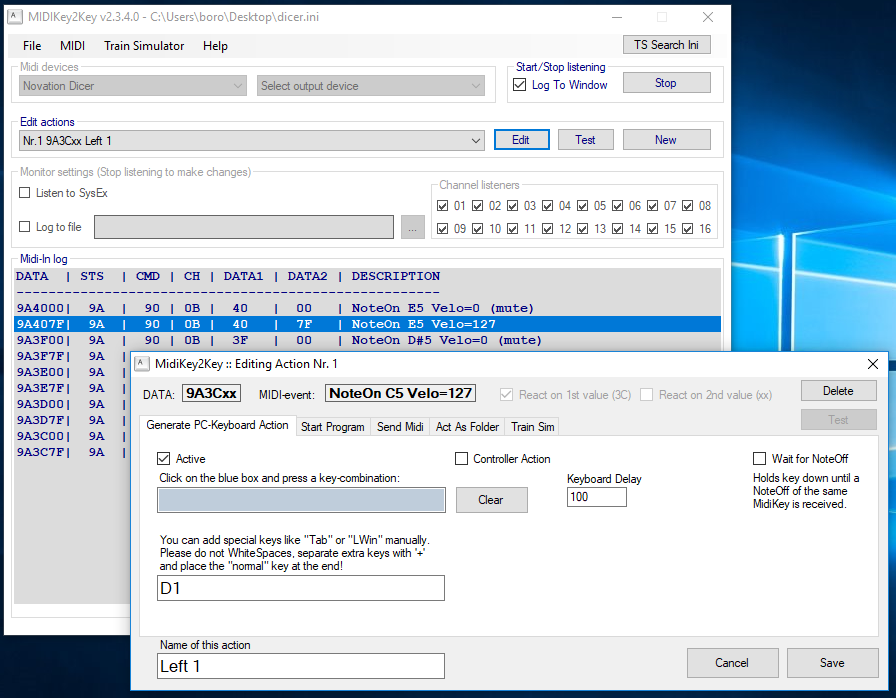Open the Train Simulator menu
Screen dimensions: 896x698
click(x=144, y=46)
